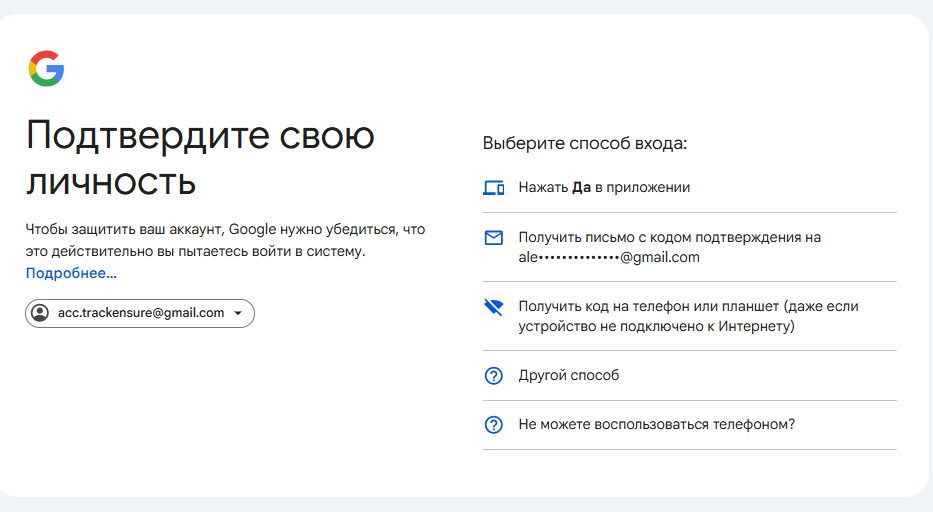Expand the account switcher dropdown arrow
Screen dimensions: 933x512
[238, 314]
